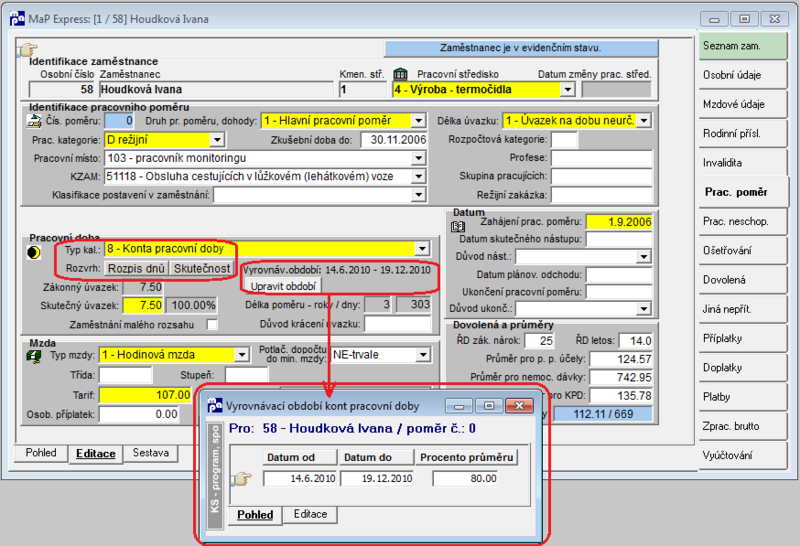Select Jiná nepřít. side tab
This screenshot has width=800, height=546.
pos(743,309)
